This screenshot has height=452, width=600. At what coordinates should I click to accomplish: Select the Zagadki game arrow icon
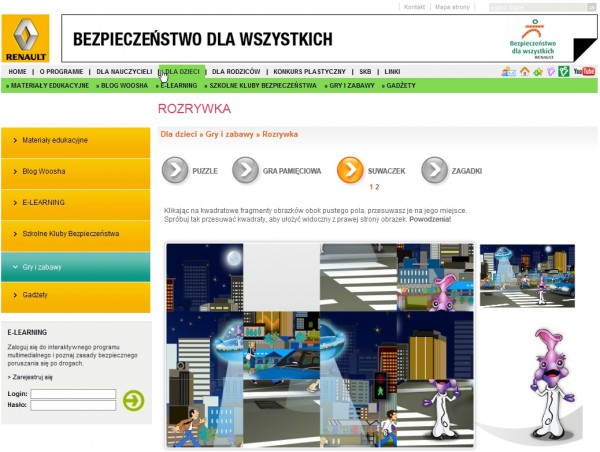coord(434,171)
